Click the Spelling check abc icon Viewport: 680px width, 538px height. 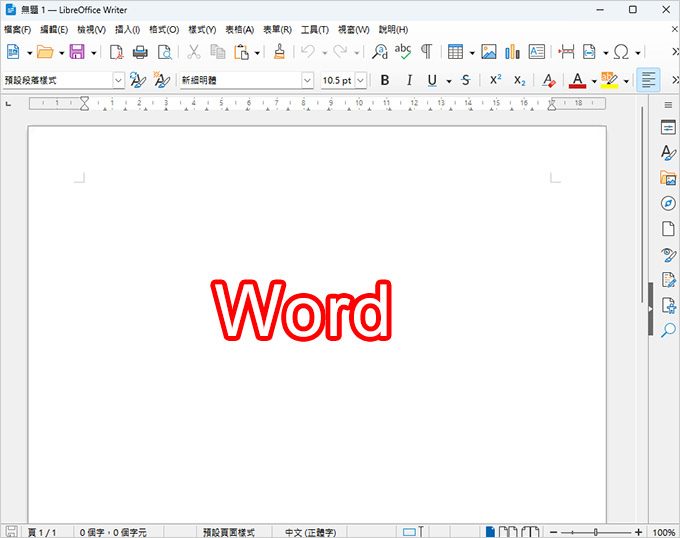coord(403,52)
